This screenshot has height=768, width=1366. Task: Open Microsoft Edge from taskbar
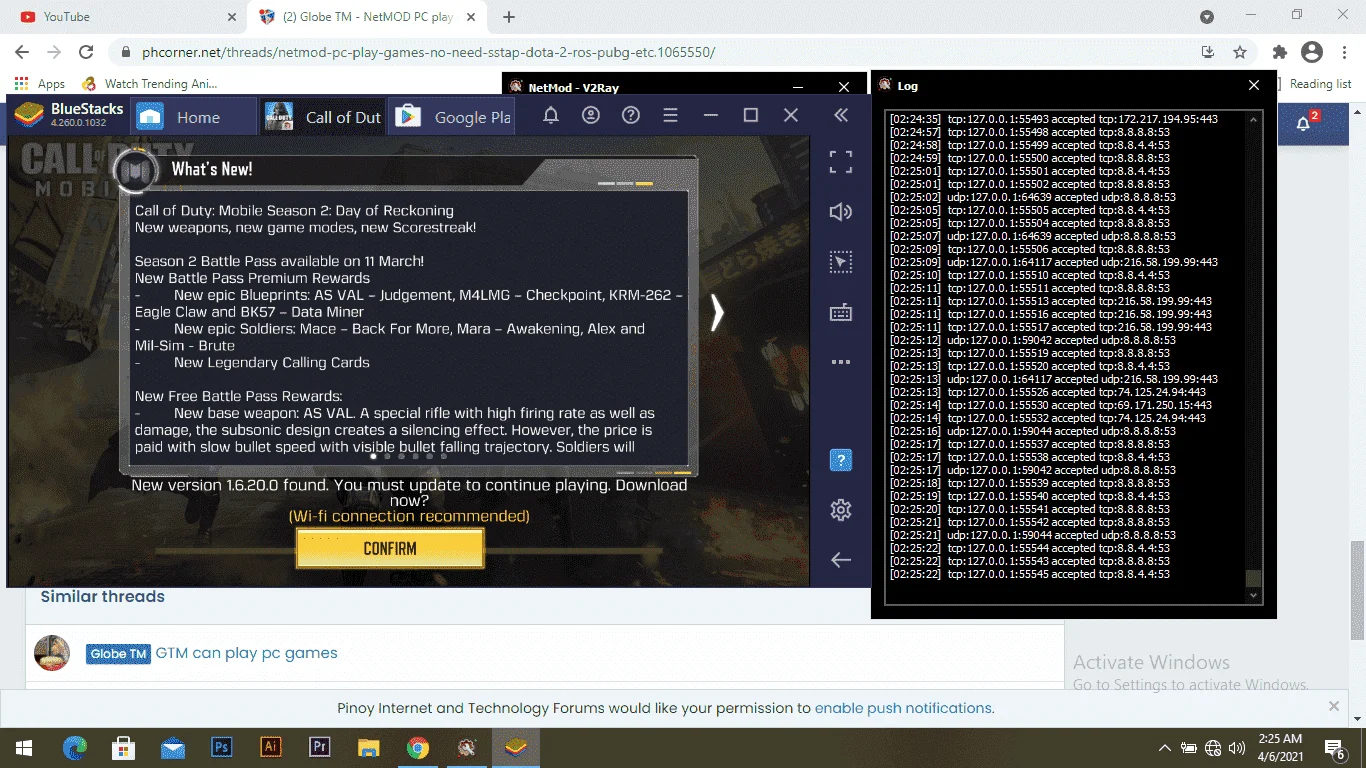pos(75,747)
